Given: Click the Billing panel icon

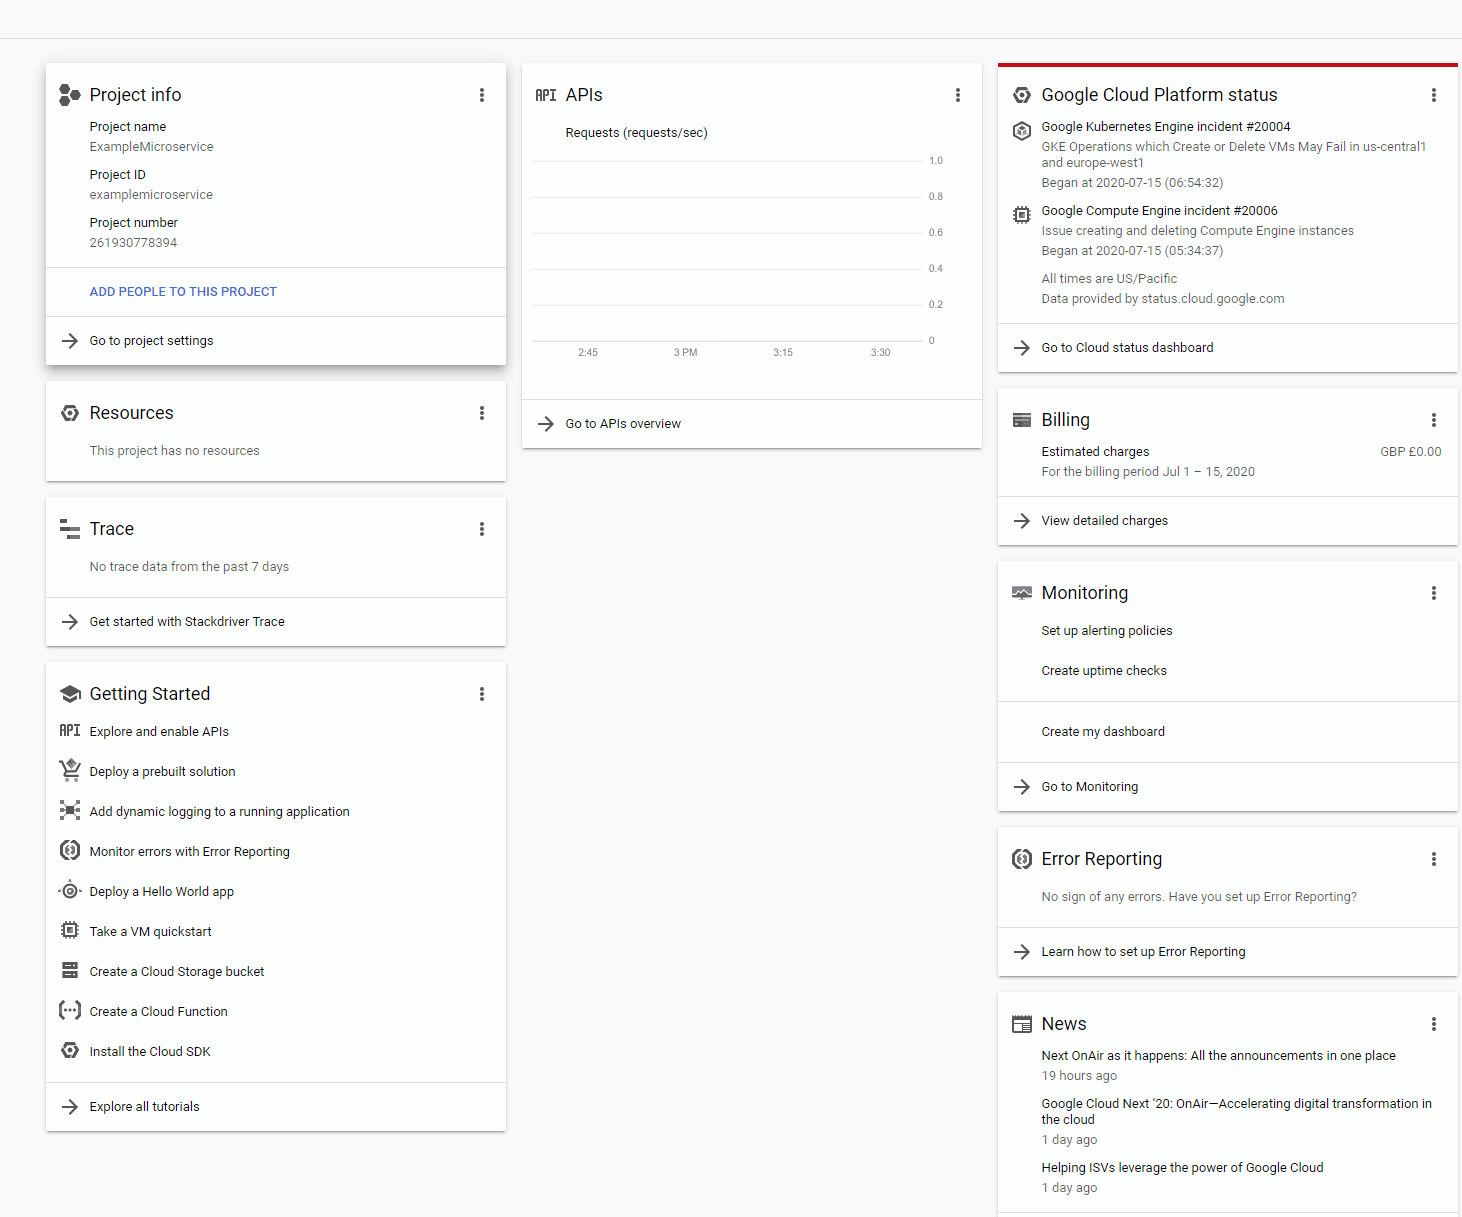Looking at the screenshot, I should (1021, 419).
